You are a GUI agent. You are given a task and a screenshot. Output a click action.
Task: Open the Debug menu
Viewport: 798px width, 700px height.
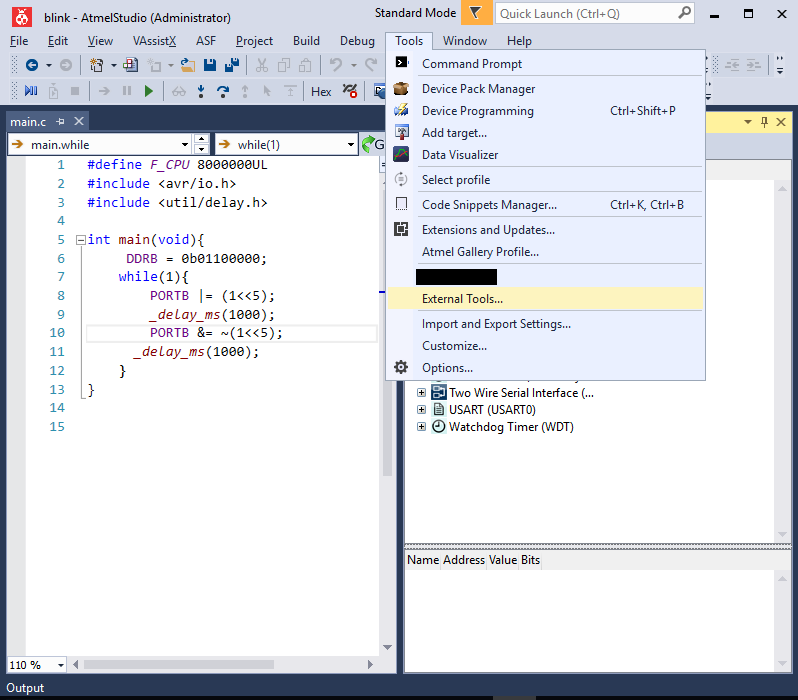coord(357,41)
